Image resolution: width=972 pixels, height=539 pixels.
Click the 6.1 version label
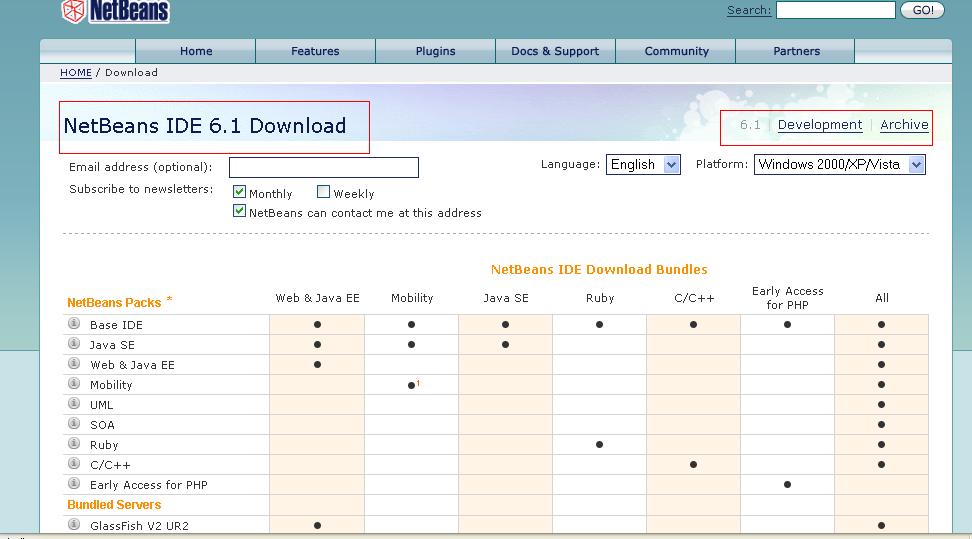[750, 125]
